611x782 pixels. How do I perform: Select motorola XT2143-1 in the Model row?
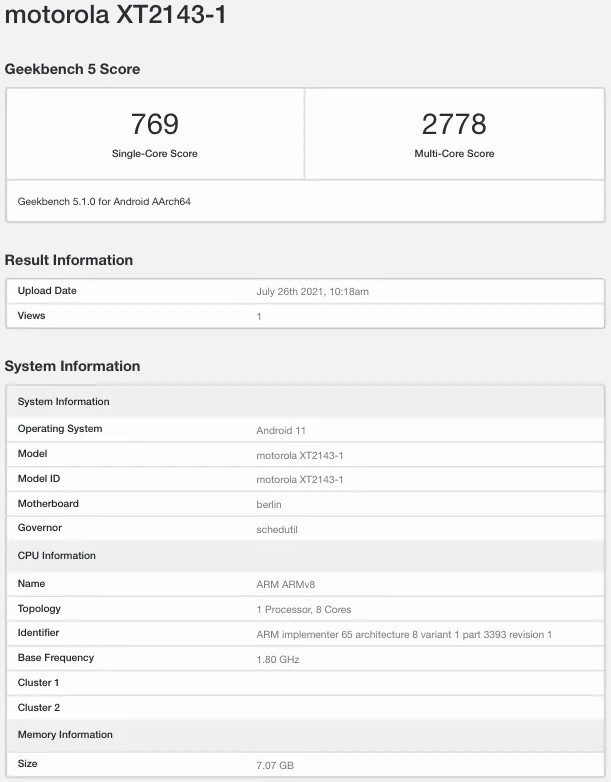300,455
